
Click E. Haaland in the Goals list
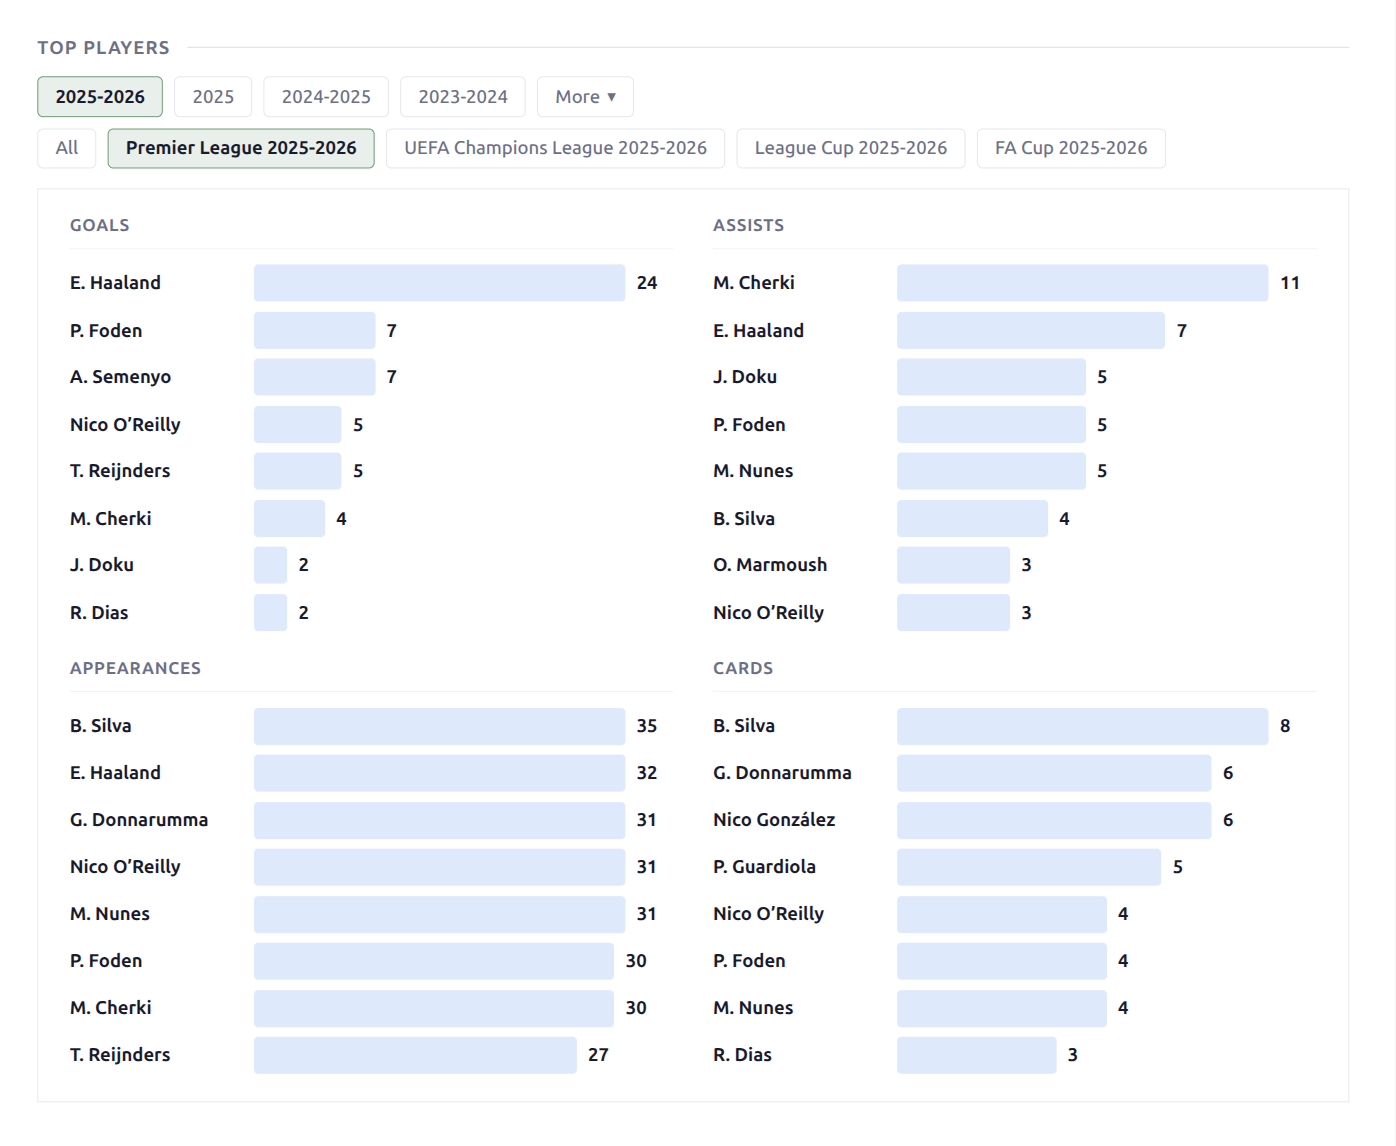(x=115, y=283)
